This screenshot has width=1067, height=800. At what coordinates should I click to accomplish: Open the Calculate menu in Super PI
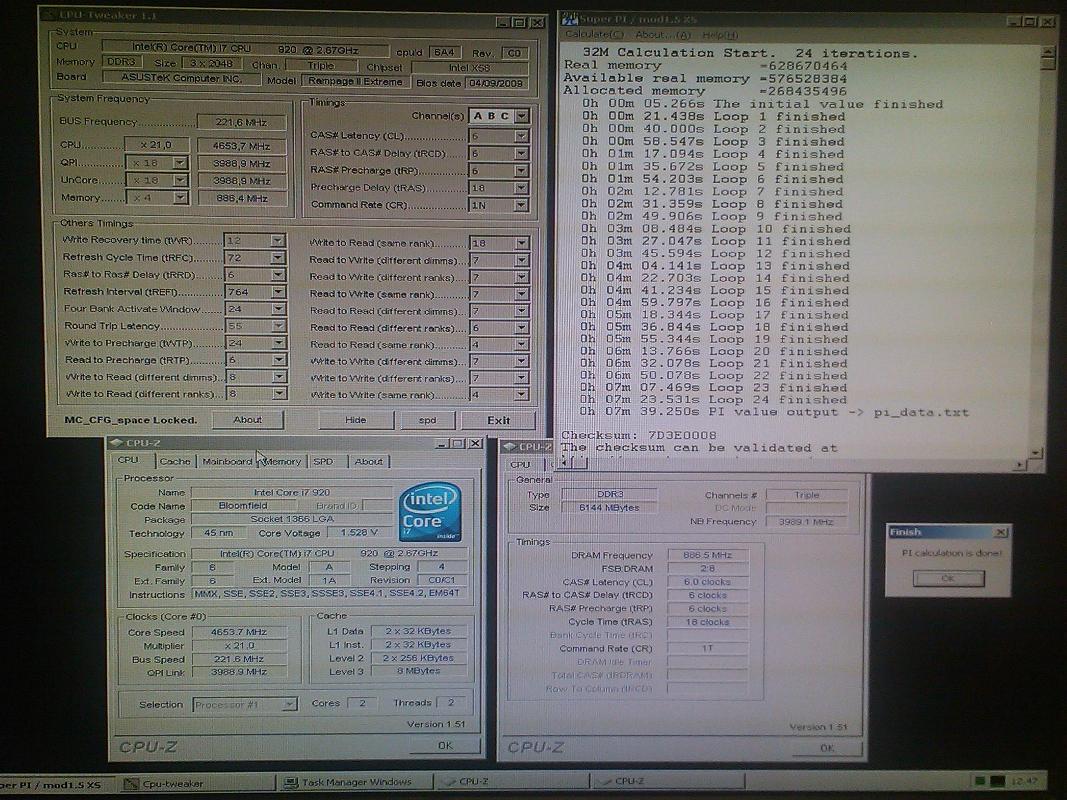click(x=594, y=35)
